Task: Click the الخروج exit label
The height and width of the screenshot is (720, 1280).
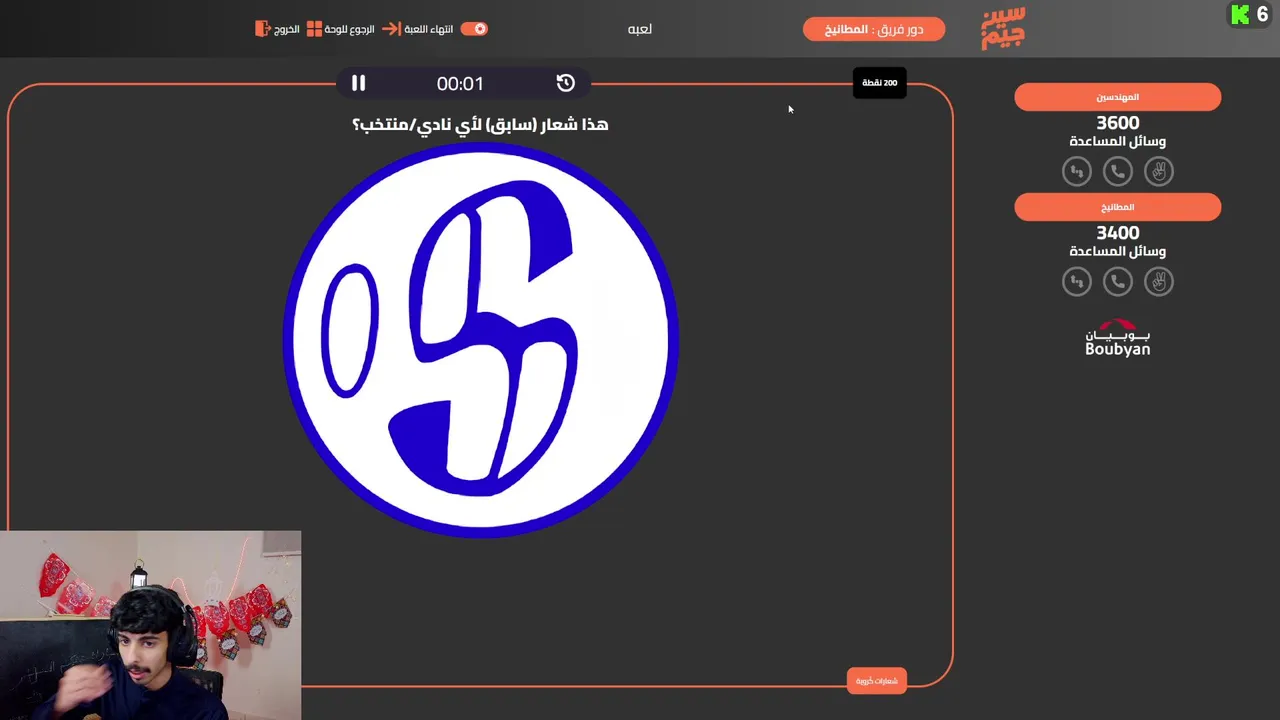Action: 287,29
